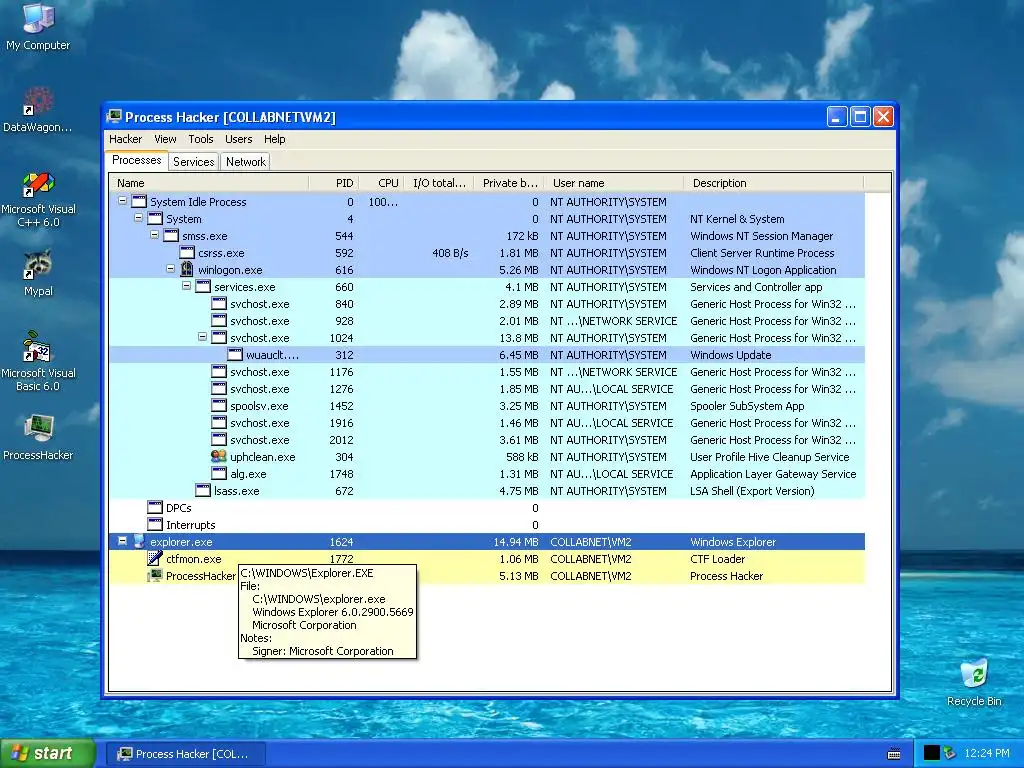Viewport: 1024px width, 768px height.
Task: Open the Help menu
Action: pyautogui.click(x=274, y=139)
